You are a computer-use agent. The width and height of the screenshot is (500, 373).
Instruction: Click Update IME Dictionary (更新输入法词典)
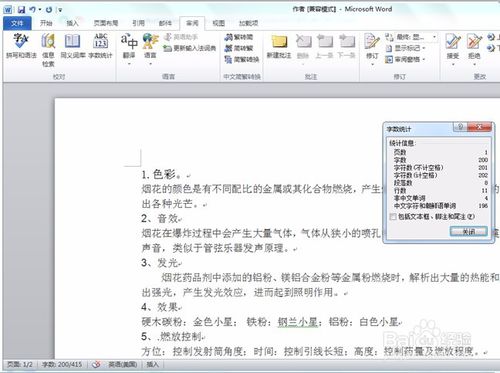pyautogui.click(x=190, y=48)
